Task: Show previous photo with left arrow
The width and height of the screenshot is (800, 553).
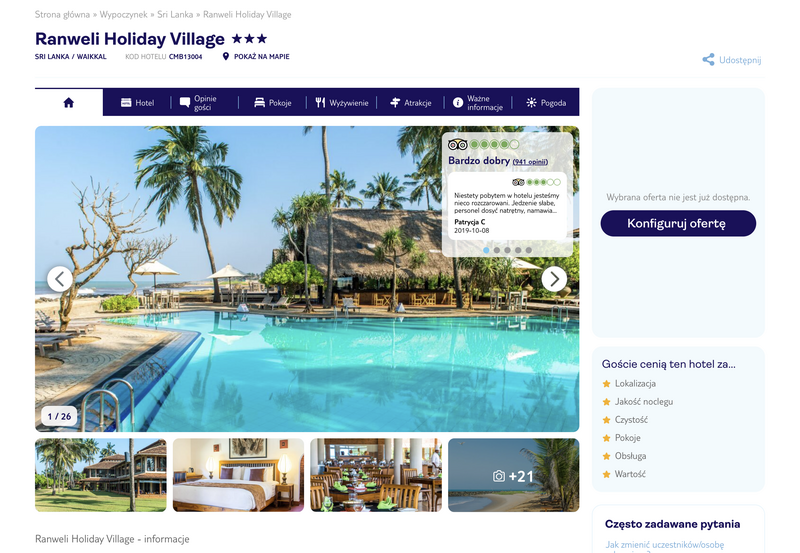Action: pyautogui.click(x=60, y=279)
